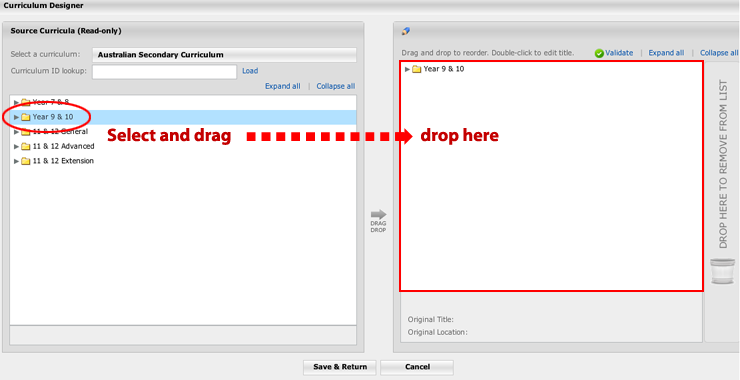The height and width of the screenshot is (380, 740).
Task: Click Collapse all in the right panel
Action: [719, 53]
